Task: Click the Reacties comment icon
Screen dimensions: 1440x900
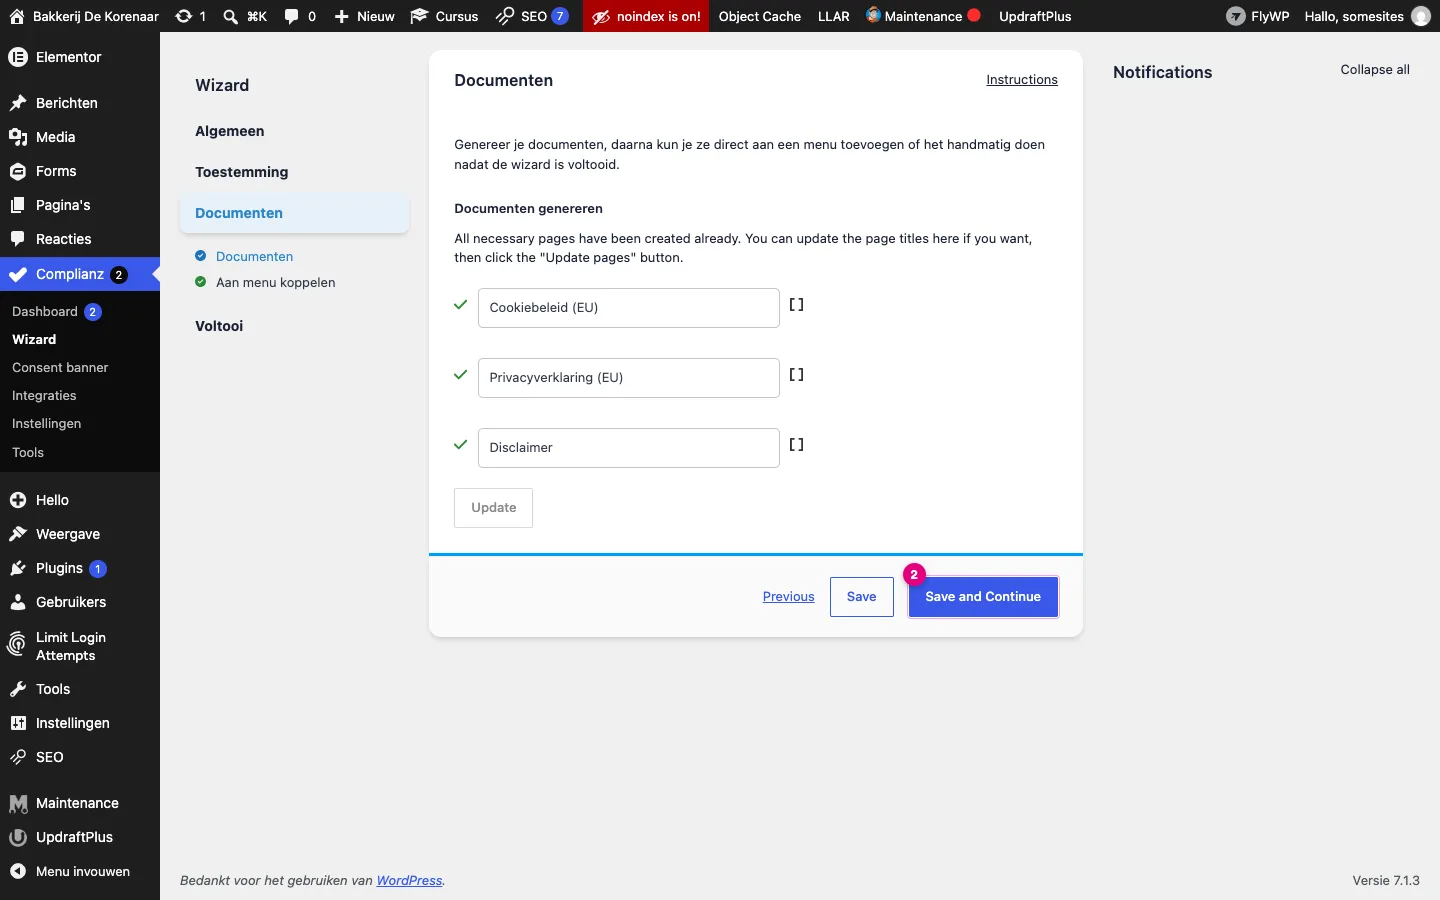Action: pyautogui.click(x=18, y=239)
